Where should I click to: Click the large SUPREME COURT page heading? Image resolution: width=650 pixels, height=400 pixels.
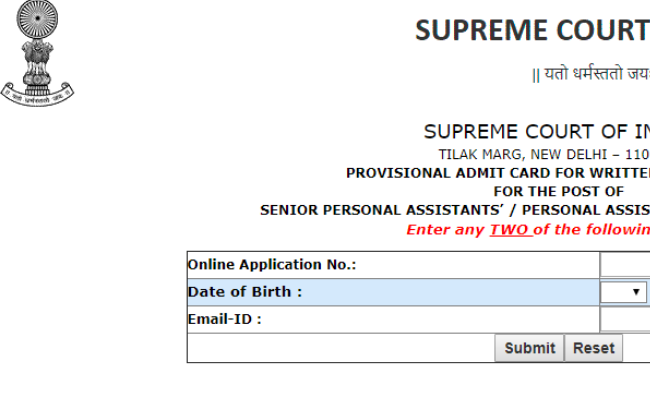point(532,31)
